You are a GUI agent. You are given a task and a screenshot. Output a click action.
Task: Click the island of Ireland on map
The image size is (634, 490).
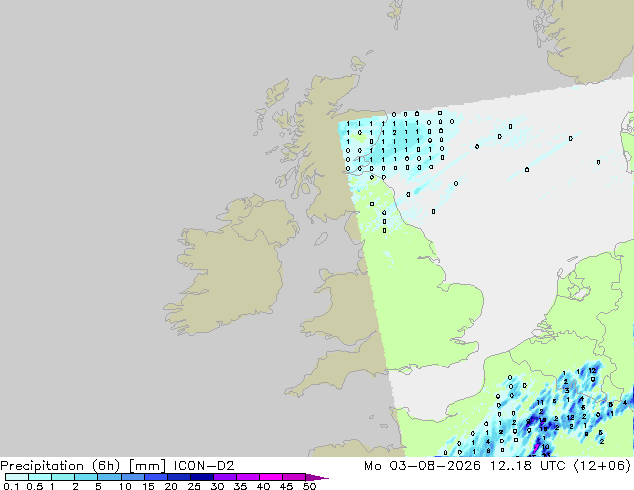230,267
